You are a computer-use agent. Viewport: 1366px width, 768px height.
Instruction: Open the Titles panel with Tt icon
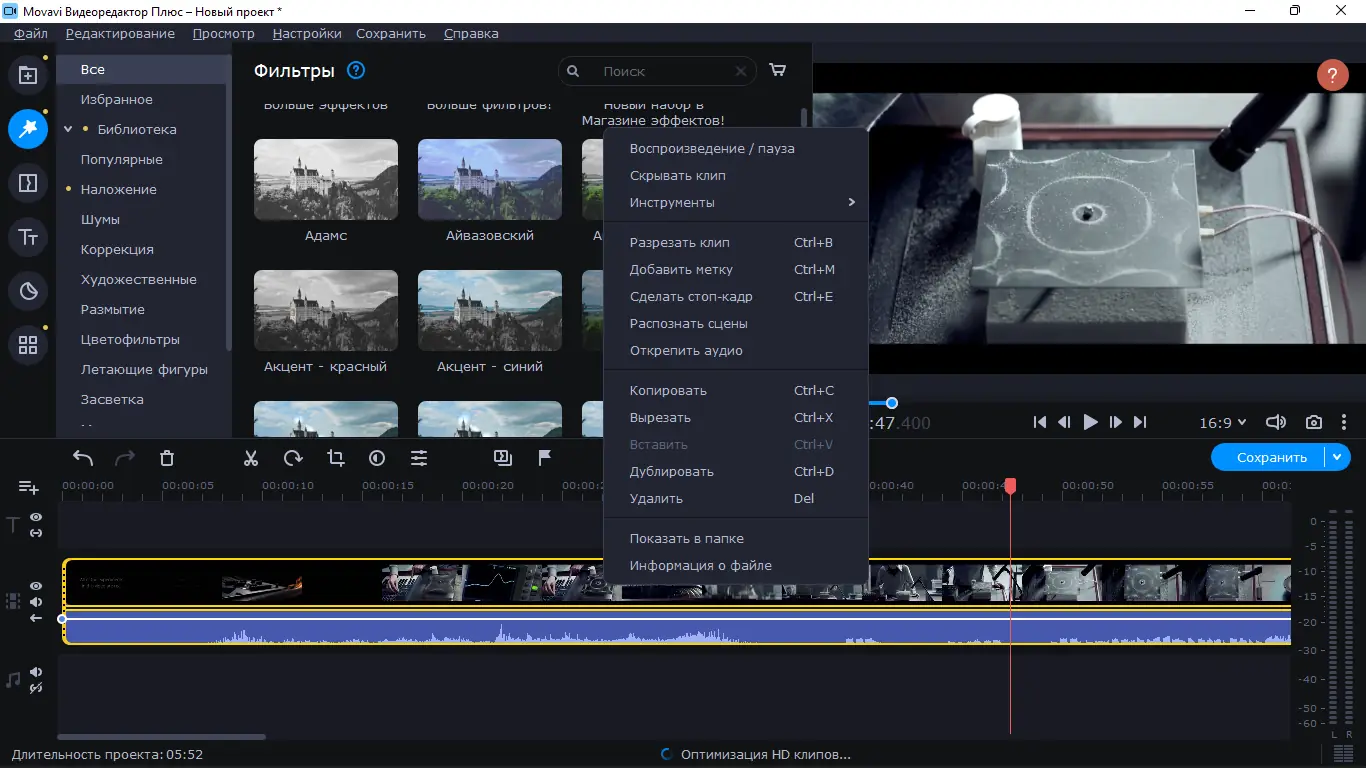[x=28, y=237]
